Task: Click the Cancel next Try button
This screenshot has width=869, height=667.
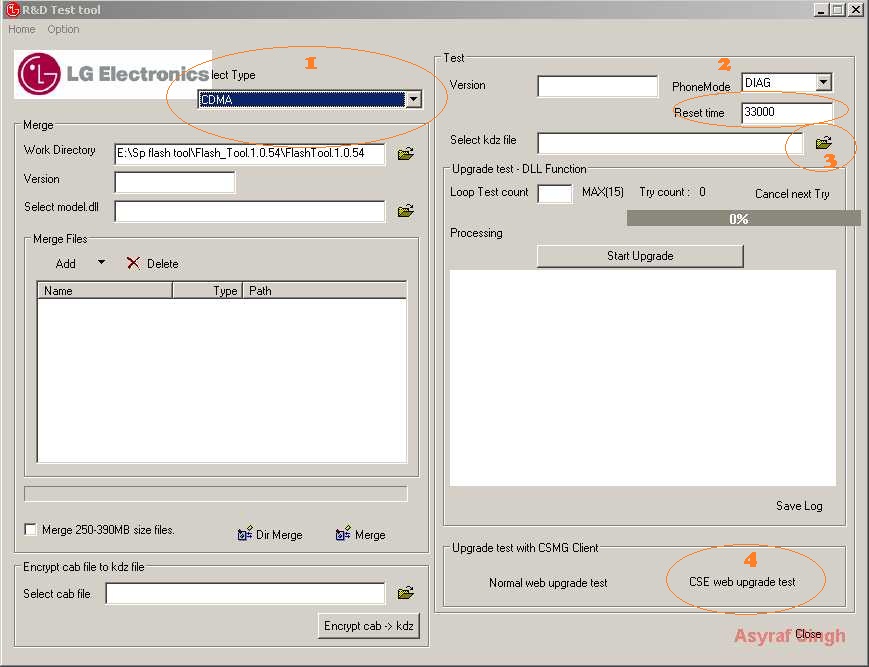Action: click(x=792, y=194)
